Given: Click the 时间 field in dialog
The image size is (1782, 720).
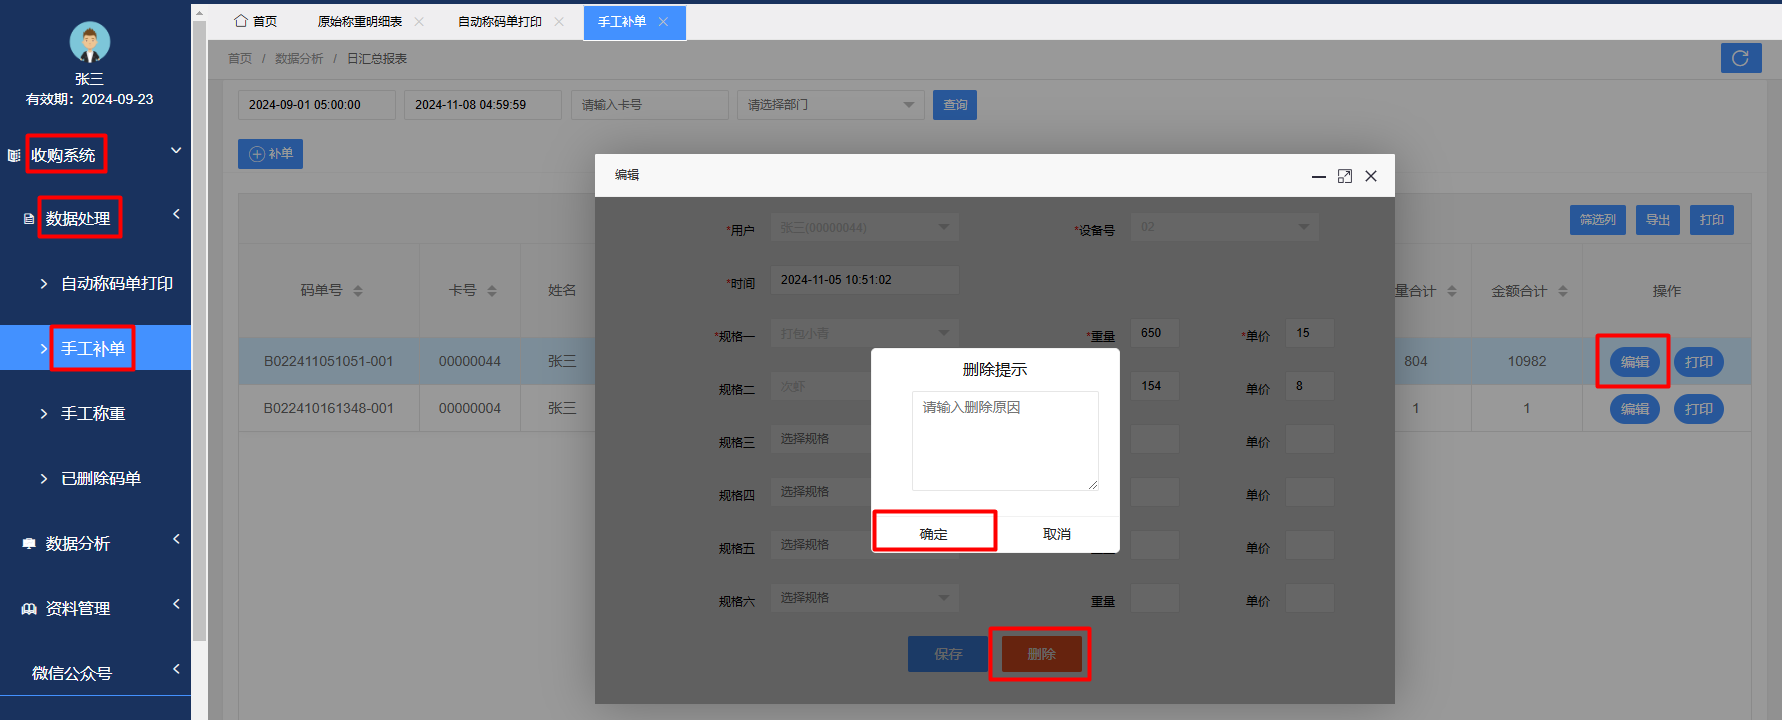Looking at the screenshot, I should [864, 280].
